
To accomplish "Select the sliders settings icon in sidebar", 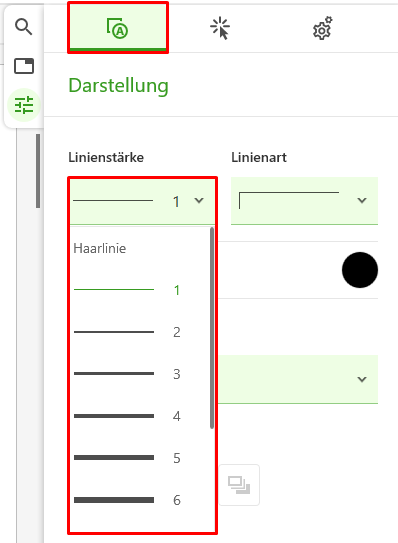I will 24,105.
